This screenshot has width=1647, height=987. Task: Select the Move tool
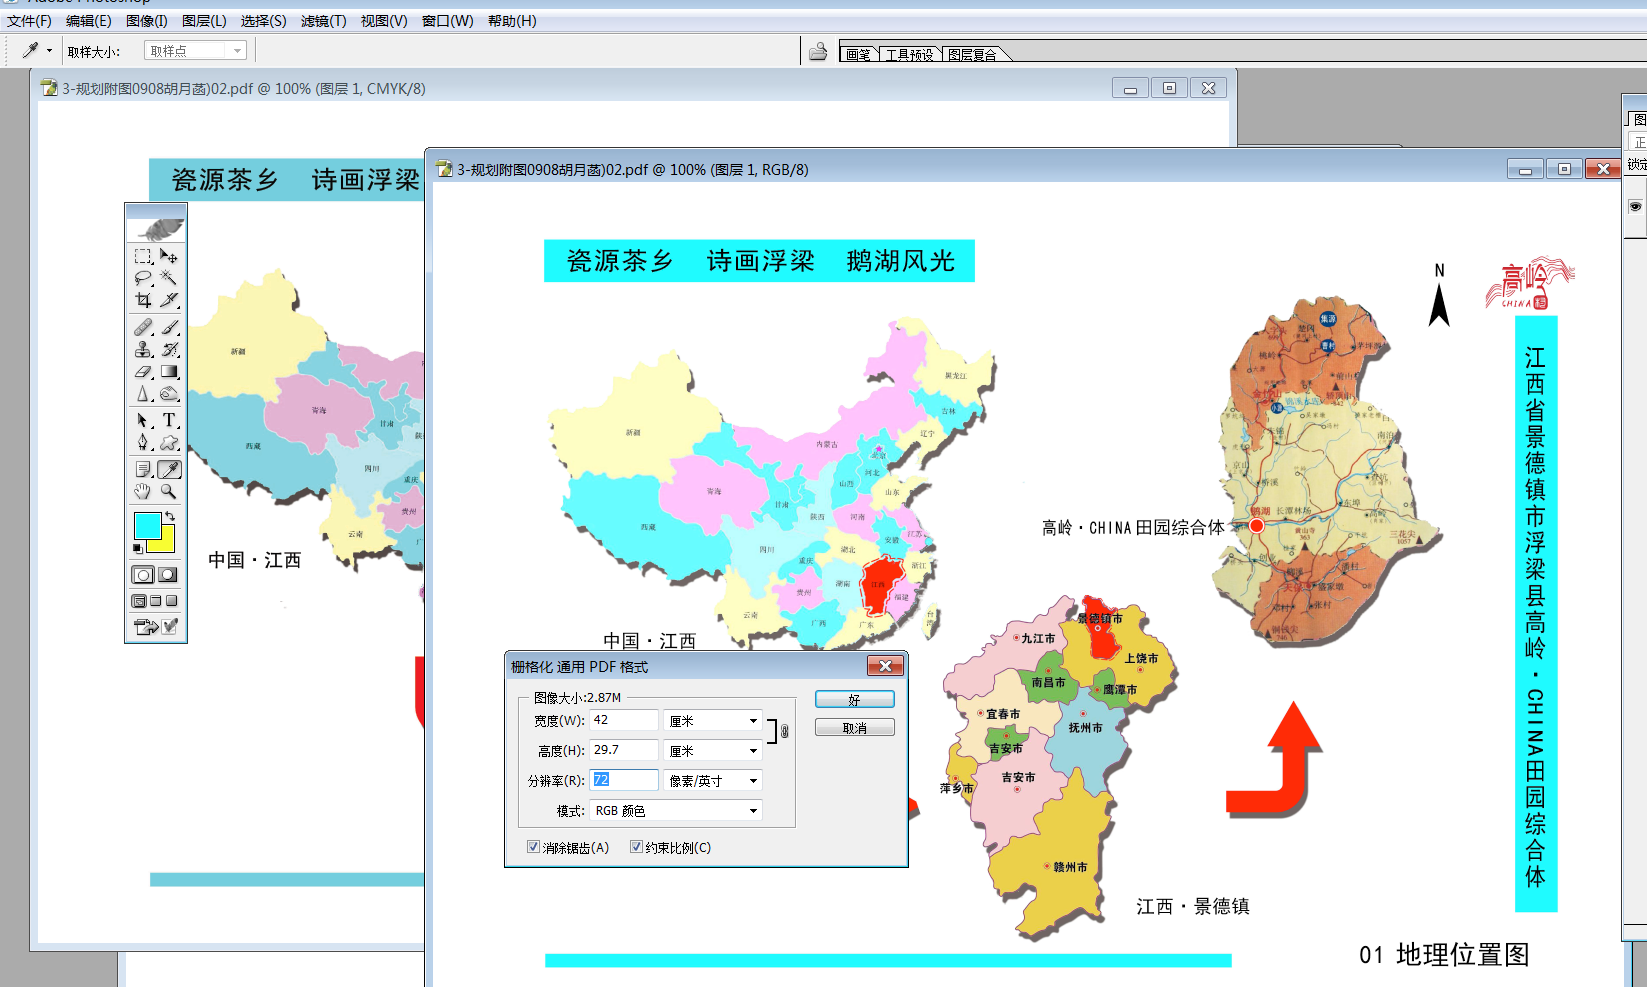tap(169, 257)
